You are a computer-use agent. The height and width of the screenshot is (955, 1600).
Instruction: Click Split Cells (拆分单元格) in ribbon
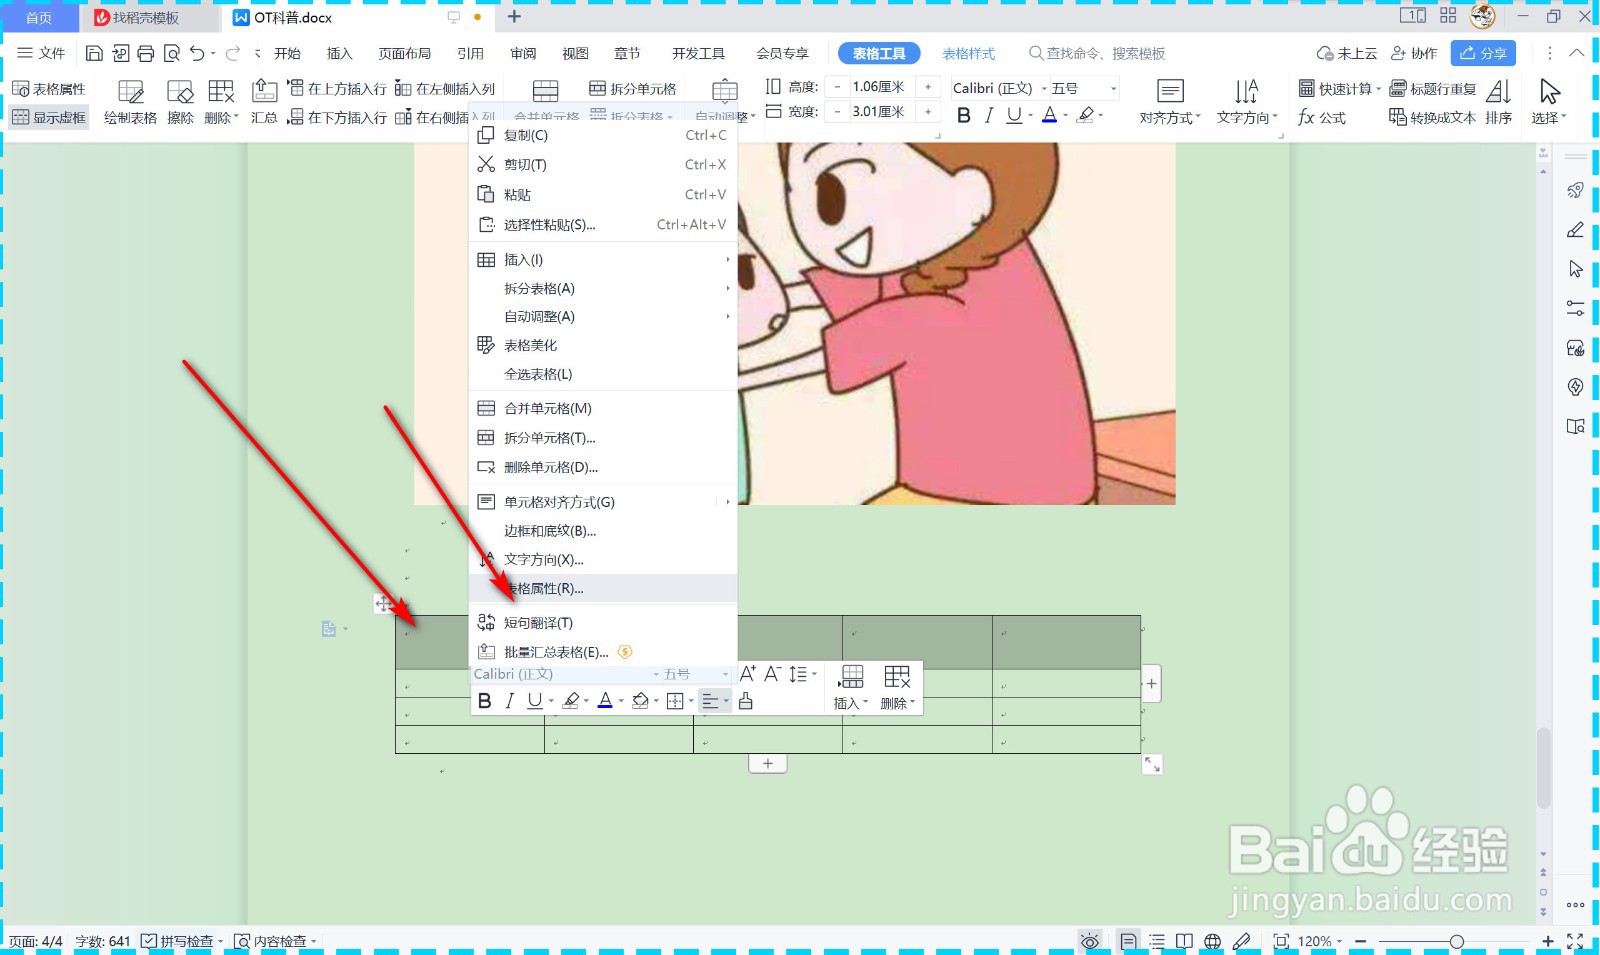click(633, 89)
